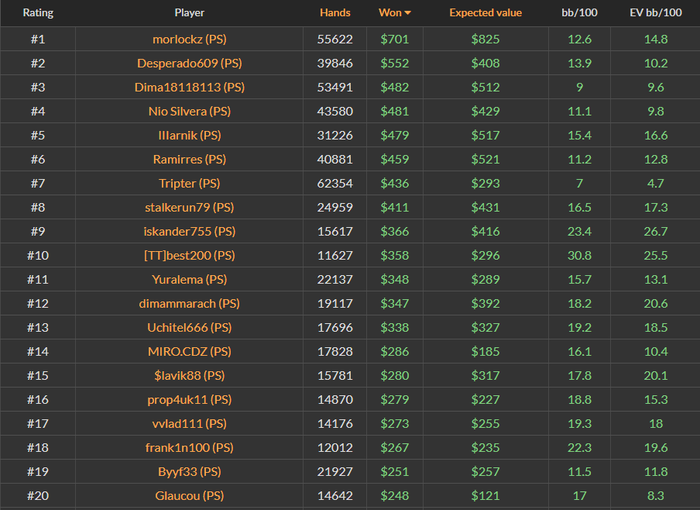Open [TT]best200 player profile
This screenshot has width=700, height=510.
189,255
